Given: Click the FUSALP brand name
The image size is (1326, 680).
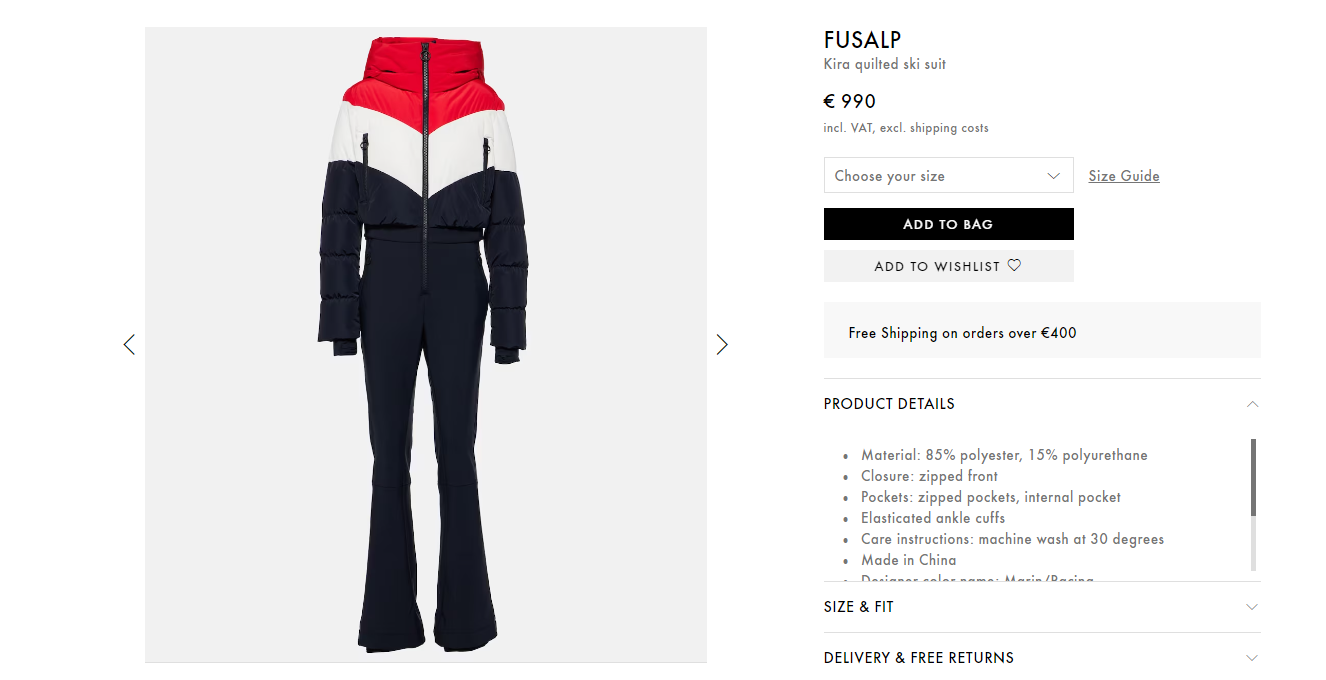Looking at the screenshot, I should click(862, 40).
